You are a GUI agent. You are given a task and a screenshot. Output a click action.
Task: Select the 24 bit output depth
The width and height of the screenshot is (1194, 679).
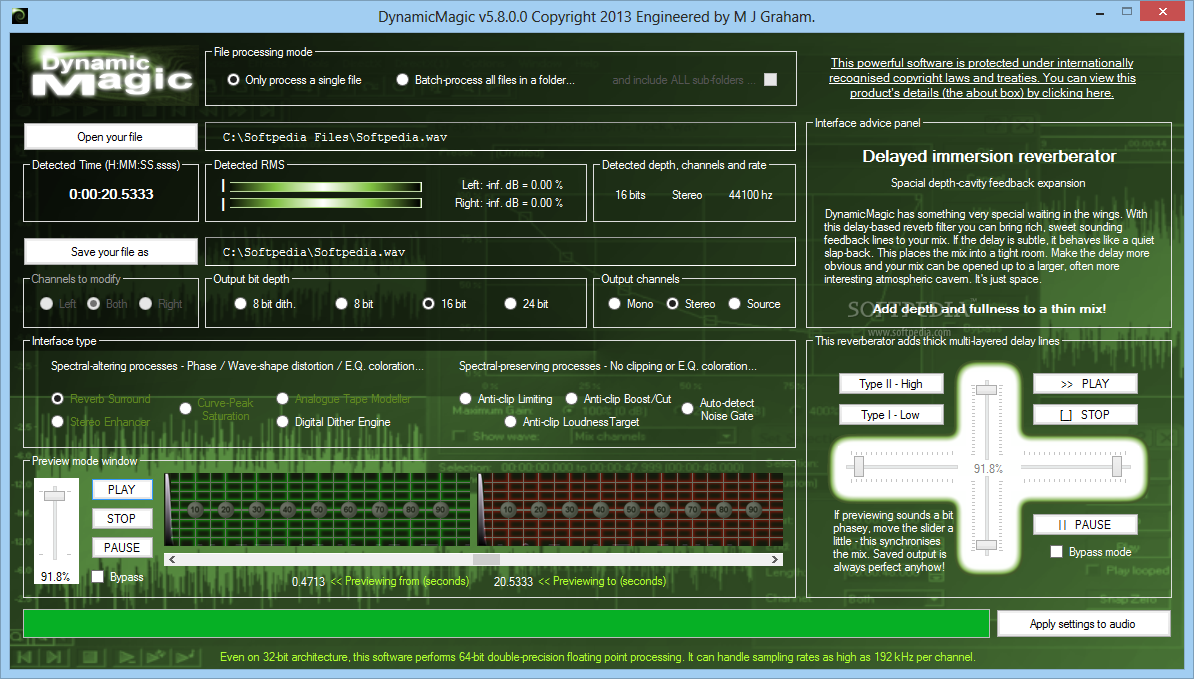pyautogui.click(x=526, y=304)
